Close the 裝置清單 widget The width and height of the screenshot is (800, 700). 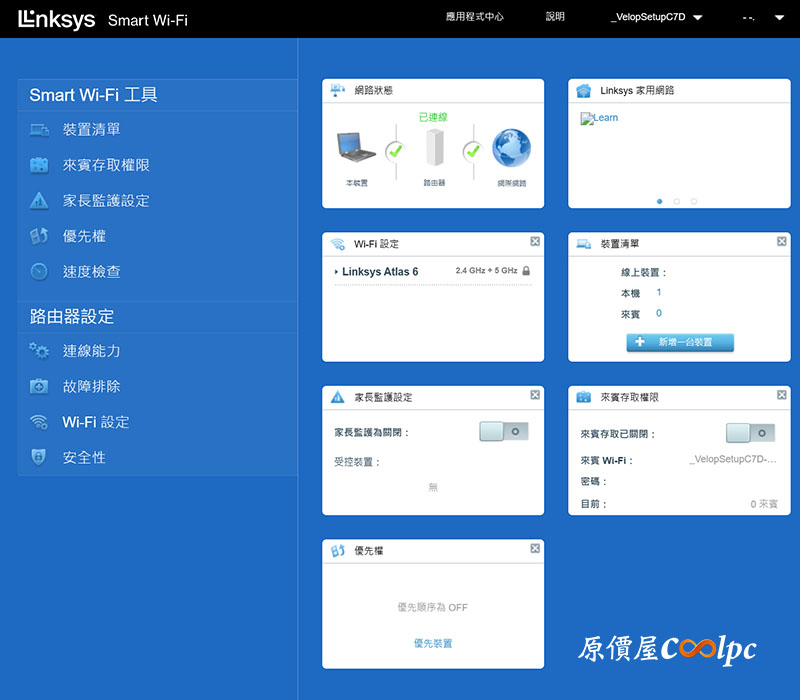(x=782, y=241)
